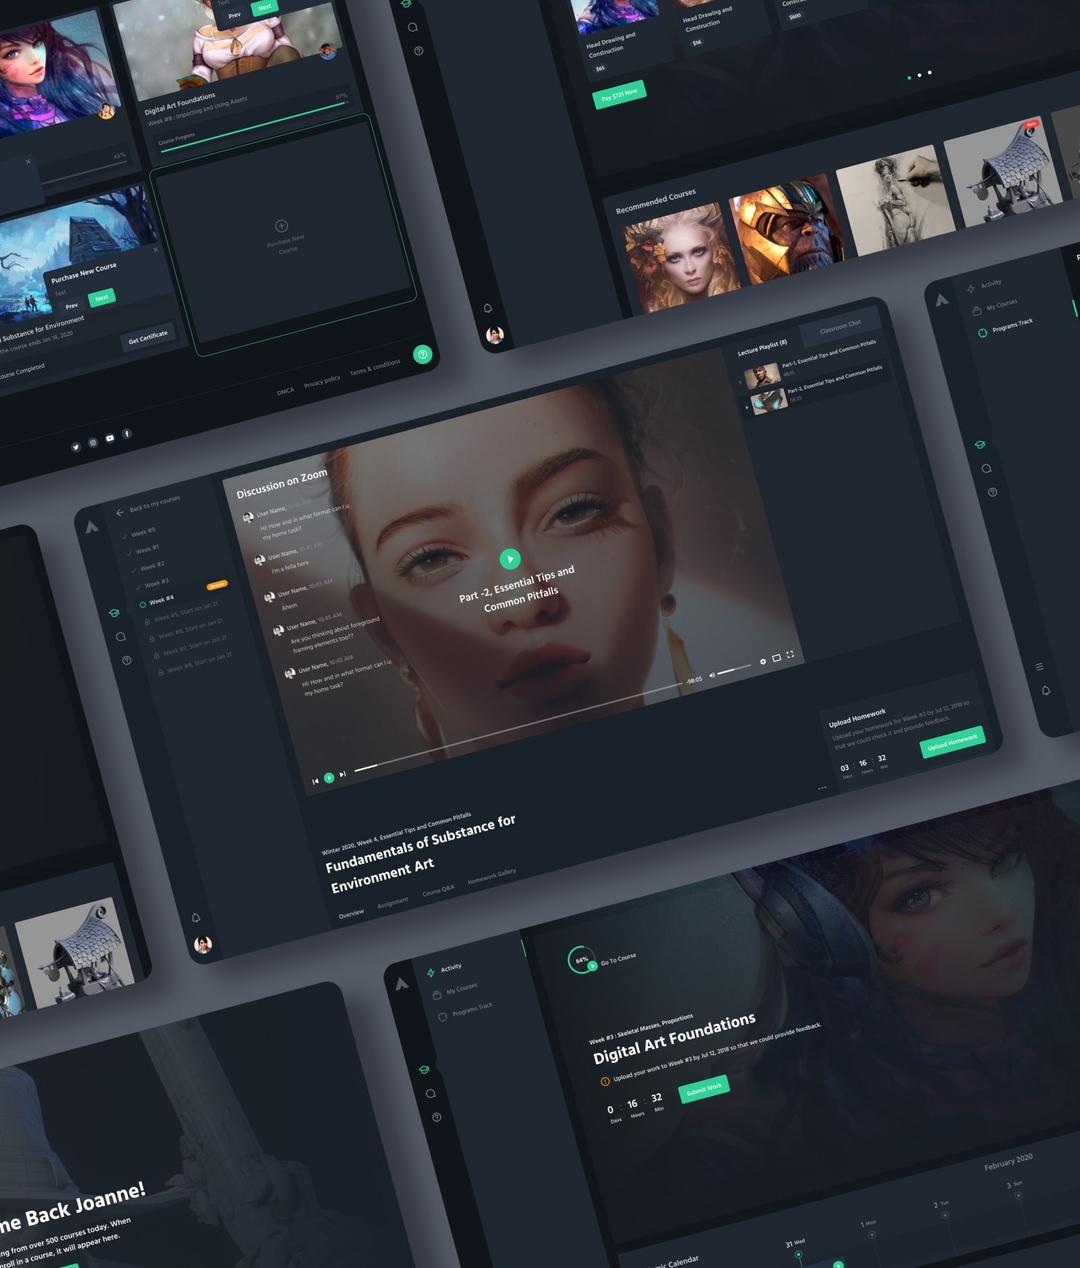Screen dimensions: 1080x1268
Task: Open the three-dot menu below the video
Action: click(x=822, y=788)
